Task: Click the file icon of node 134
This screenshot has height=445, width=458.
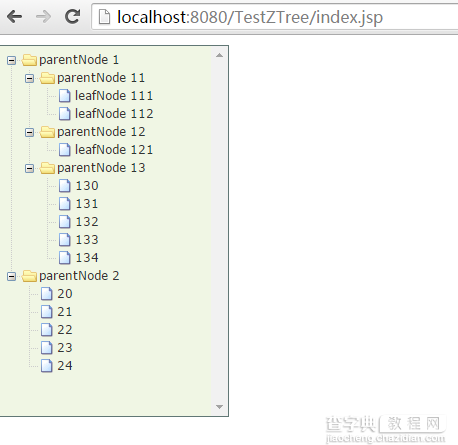Action: tap(65, 258)
